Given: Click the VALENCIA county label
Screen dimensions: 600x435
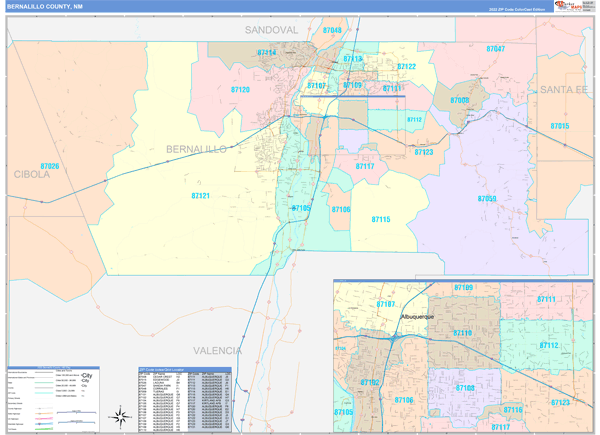Looking at the screenshot, I should [x=217, y=351].
